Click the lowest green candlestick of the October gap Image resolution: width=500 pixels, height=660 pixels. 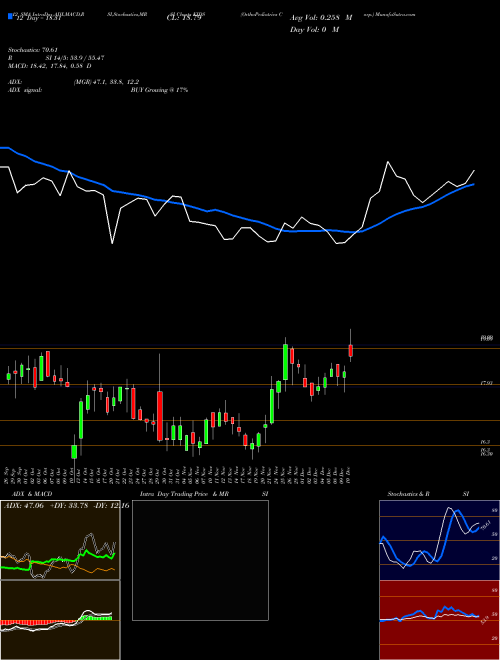click(x=74, y=452)
